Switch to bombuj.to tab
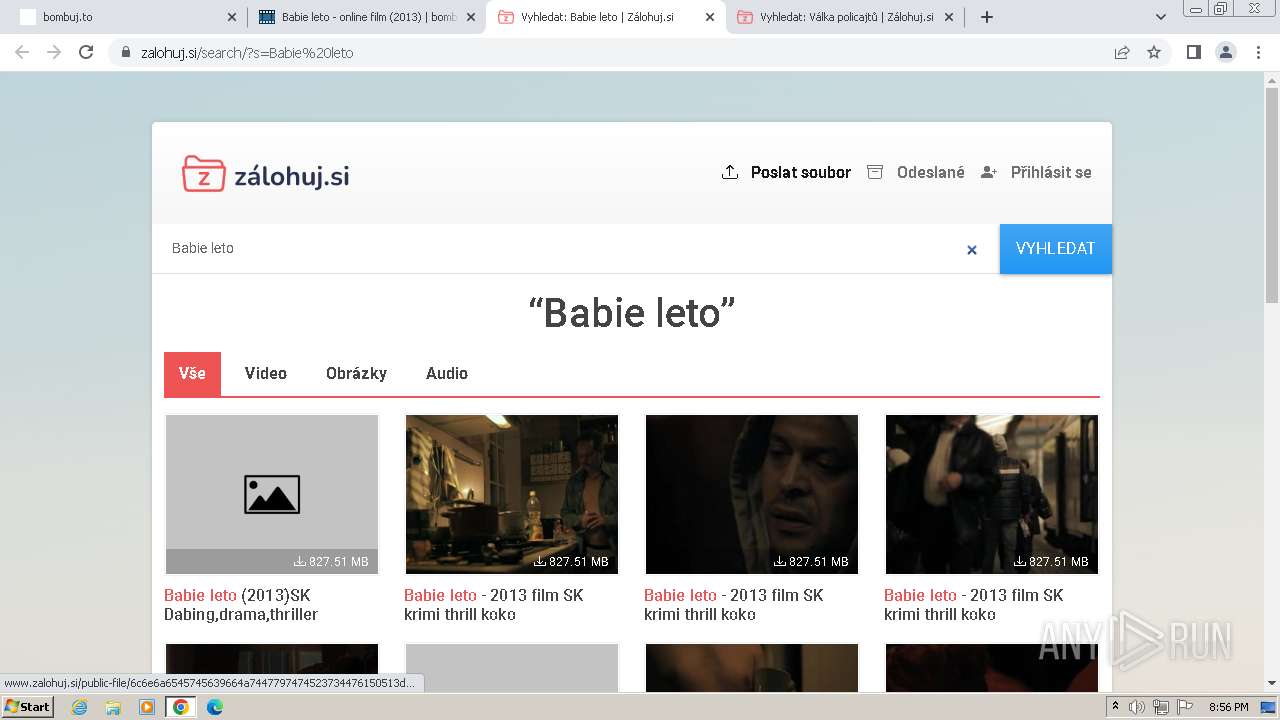Viewport: 1280px width, 720px height. coord(126,17)
